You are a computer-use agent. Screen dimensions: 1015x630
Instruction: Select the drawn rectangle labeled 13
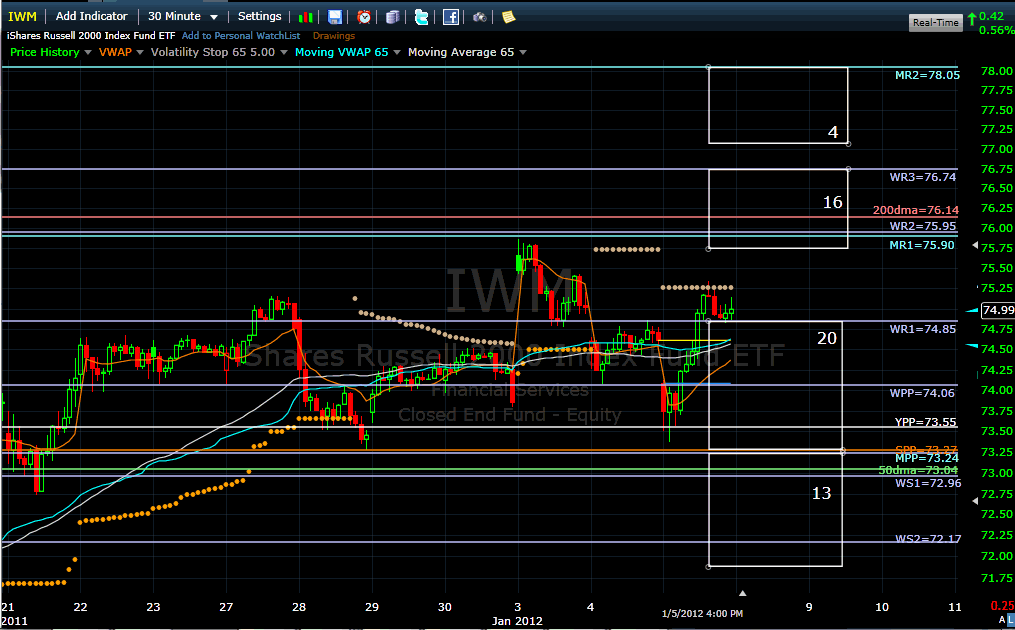(775, 510)
